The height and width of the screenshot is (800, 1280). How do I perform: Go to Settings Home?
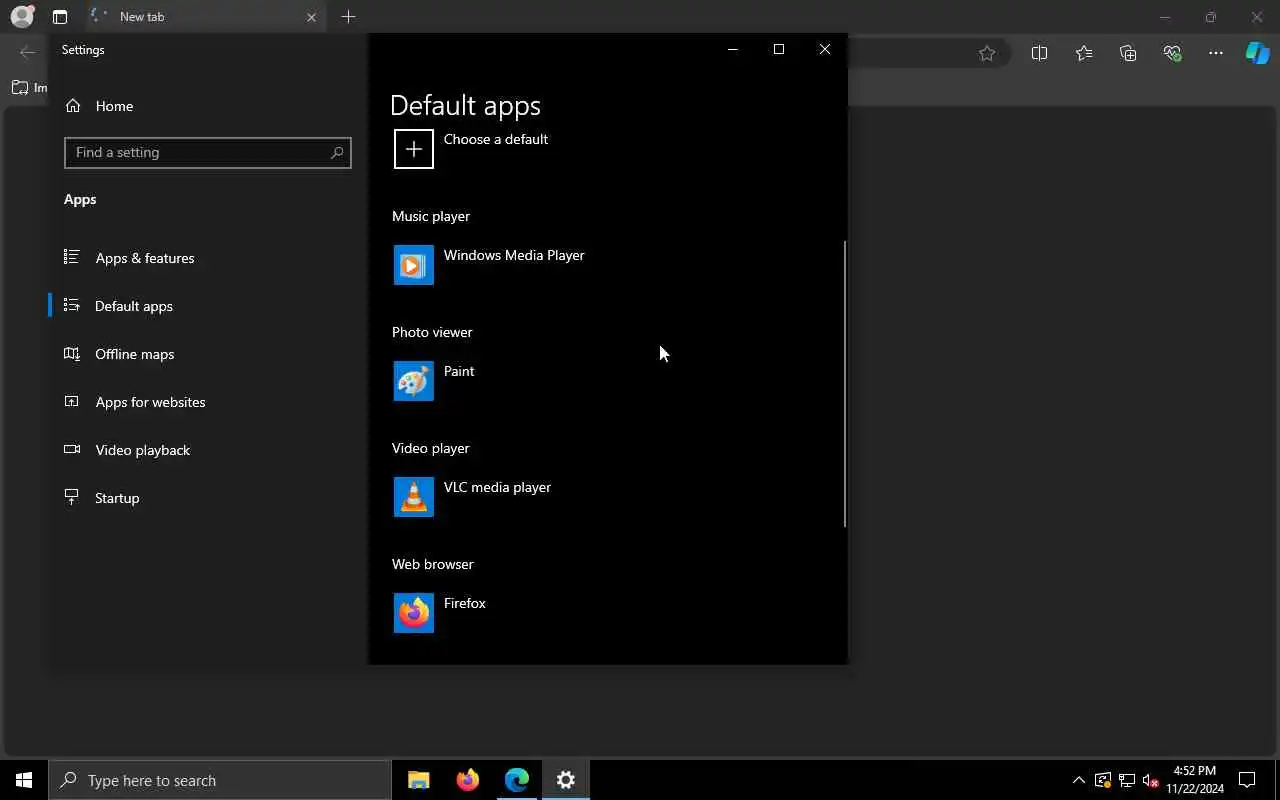tap(208, 106)
